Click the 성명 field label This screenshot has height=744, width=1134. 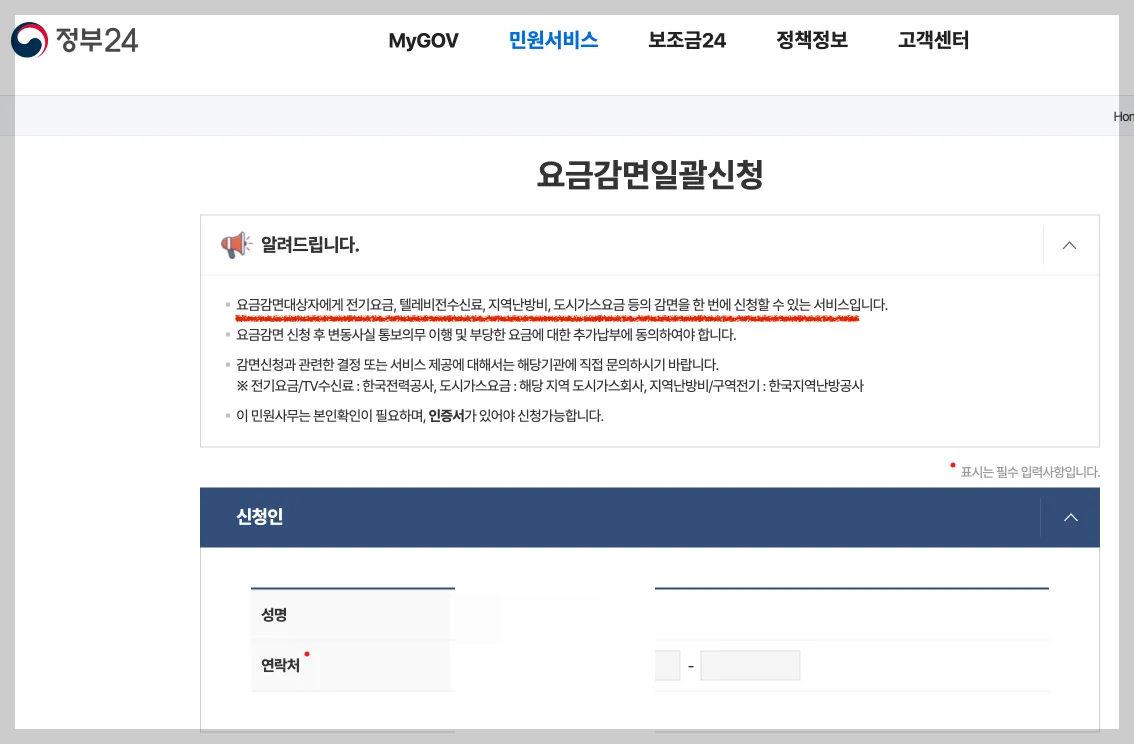point(274,615)
